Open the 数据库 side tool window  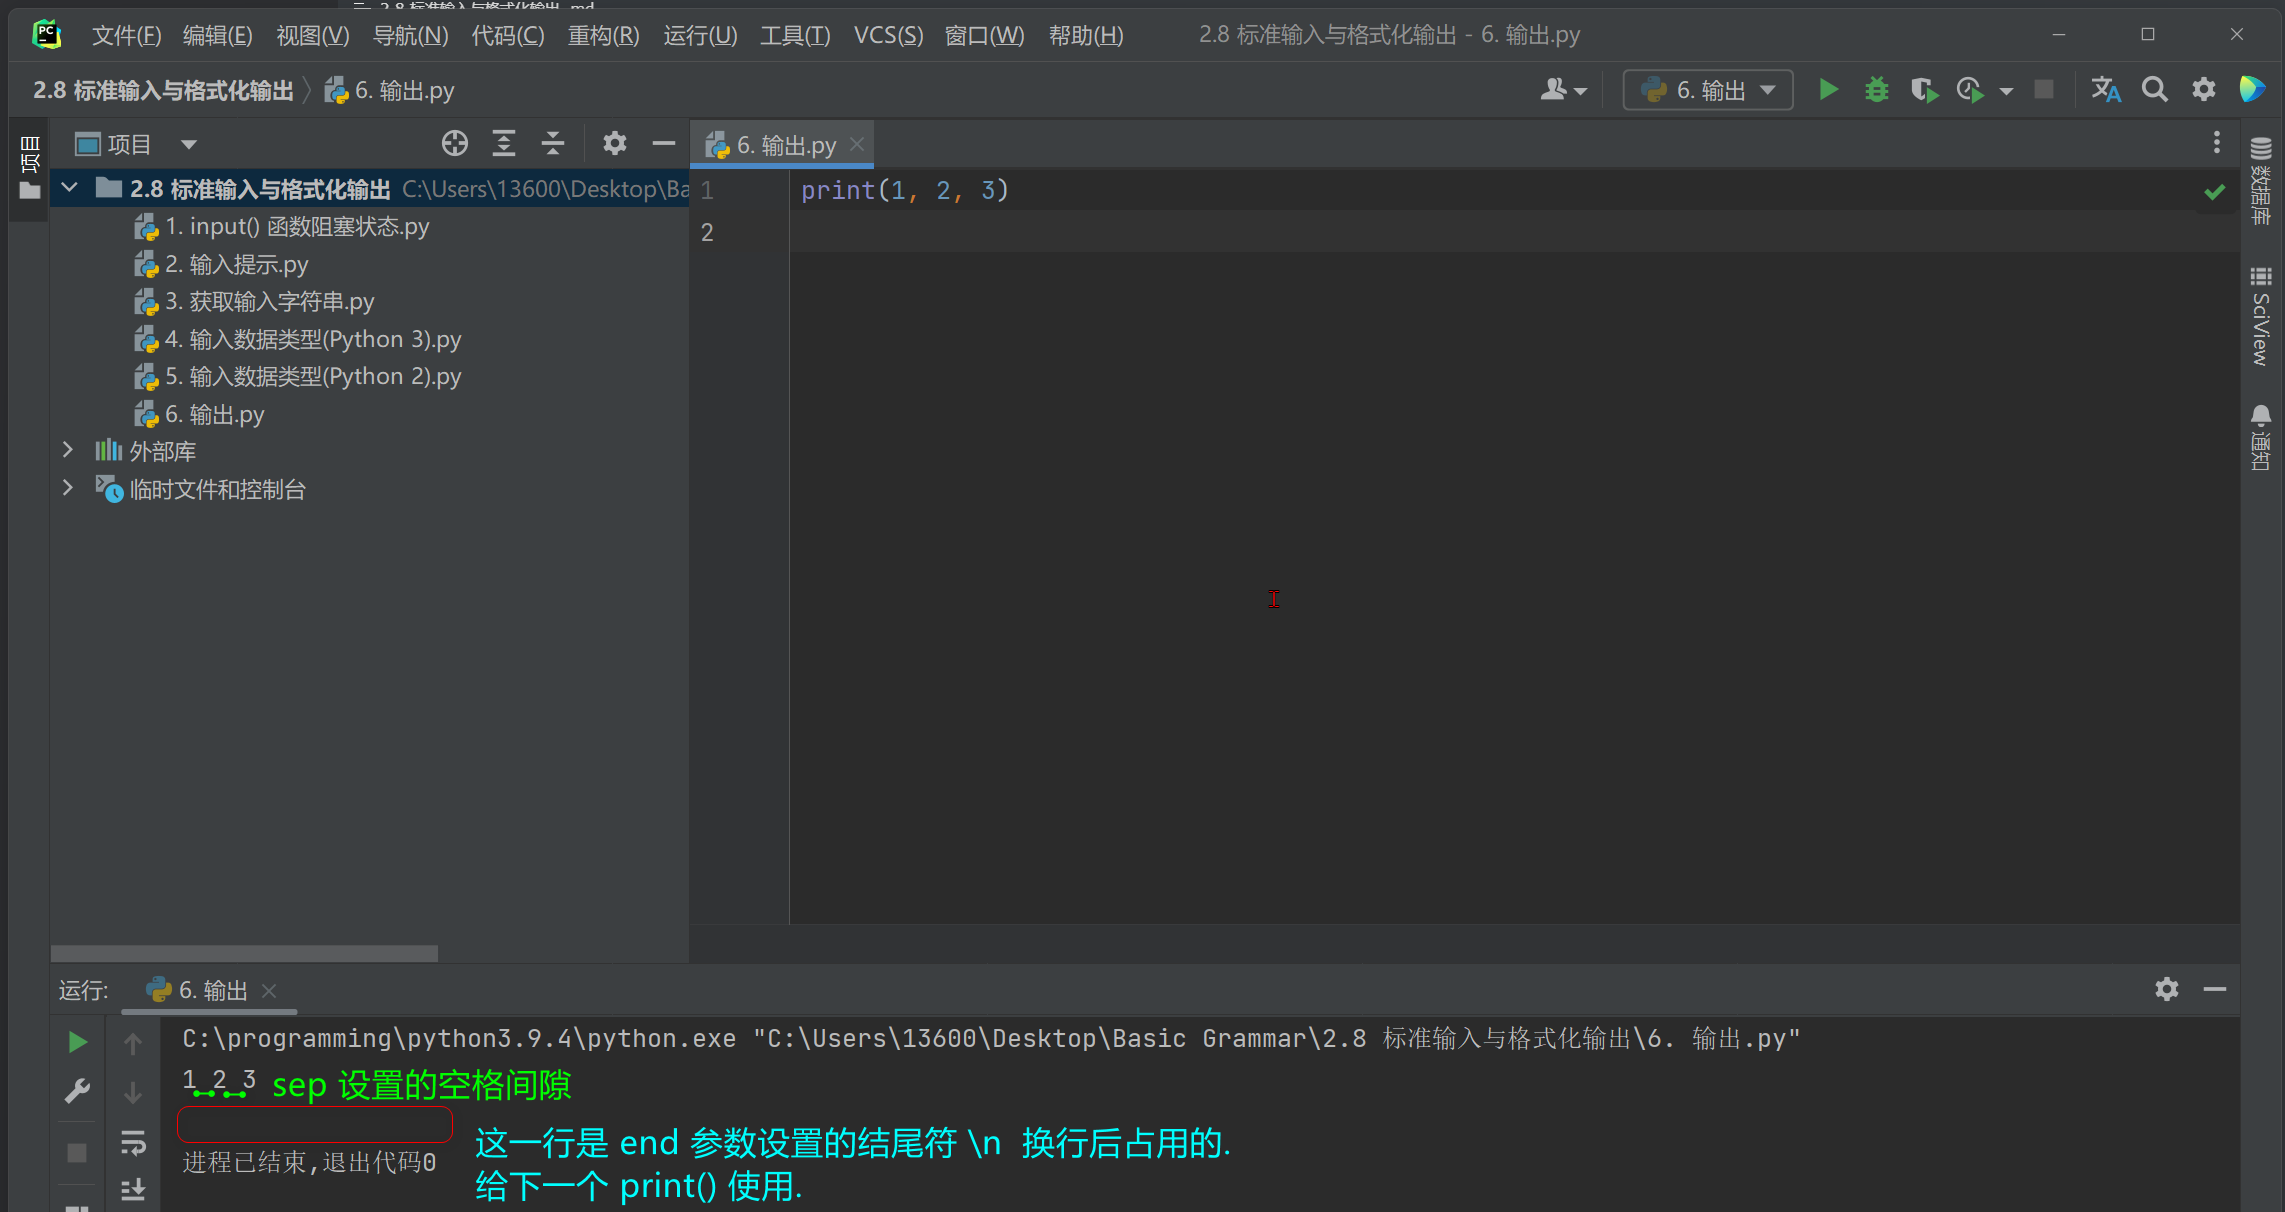[2260, 182]
